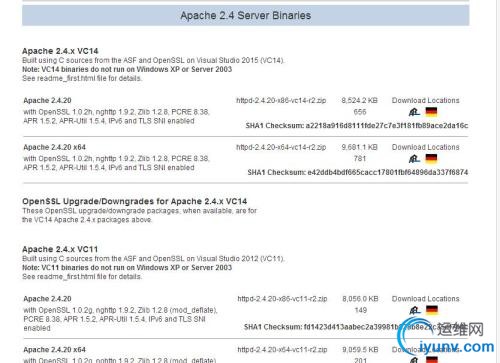The height and width of the screenshot is (363, 500).
Task: Click German flag mirror for httpd-2.4.20-x86-vc11-r2.zip
Action: click(x=432, y=310)
